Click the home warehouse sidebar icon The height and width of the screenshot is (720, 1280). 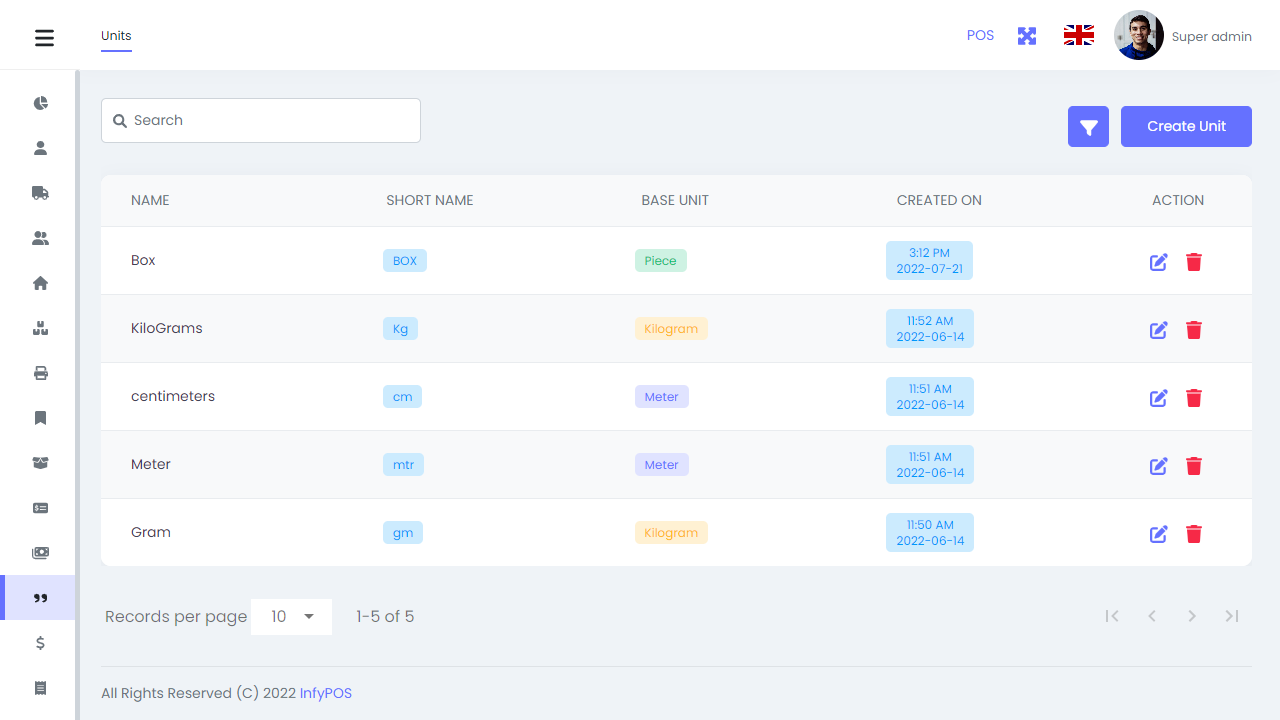pos(41,283)
